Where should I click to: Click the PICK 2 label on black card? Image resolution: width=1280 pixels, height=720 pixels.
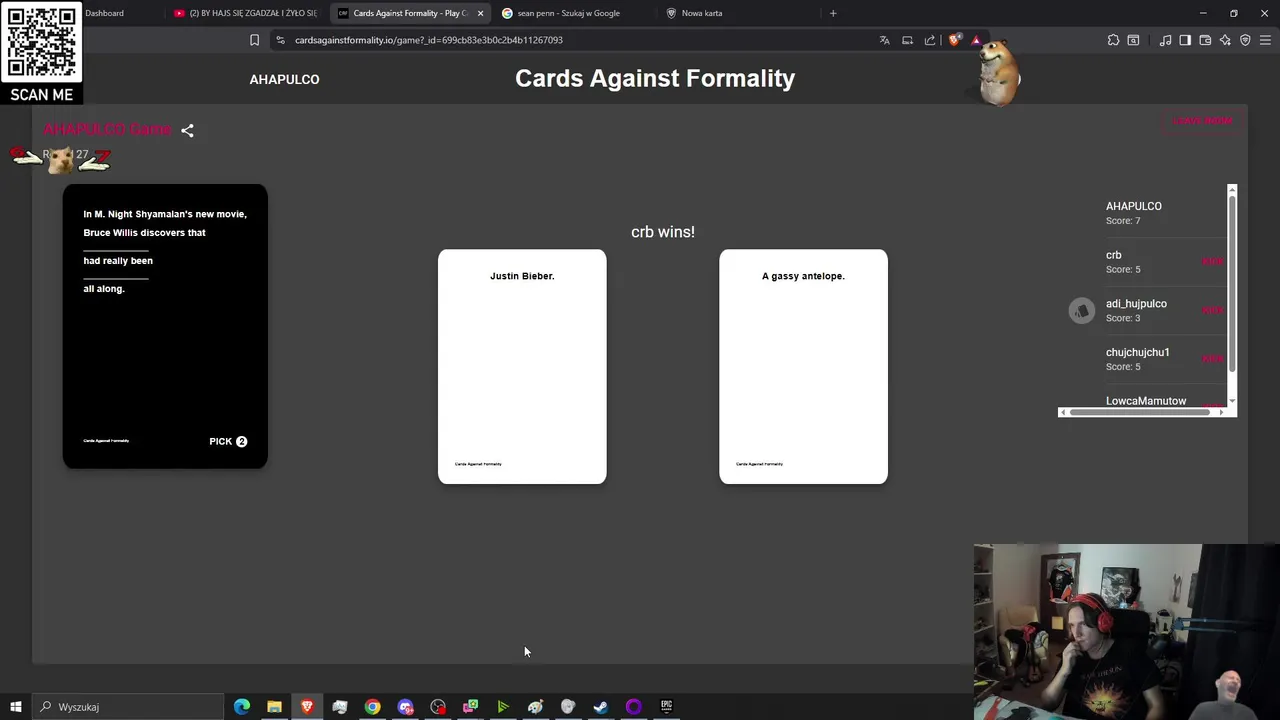[228, 441]
